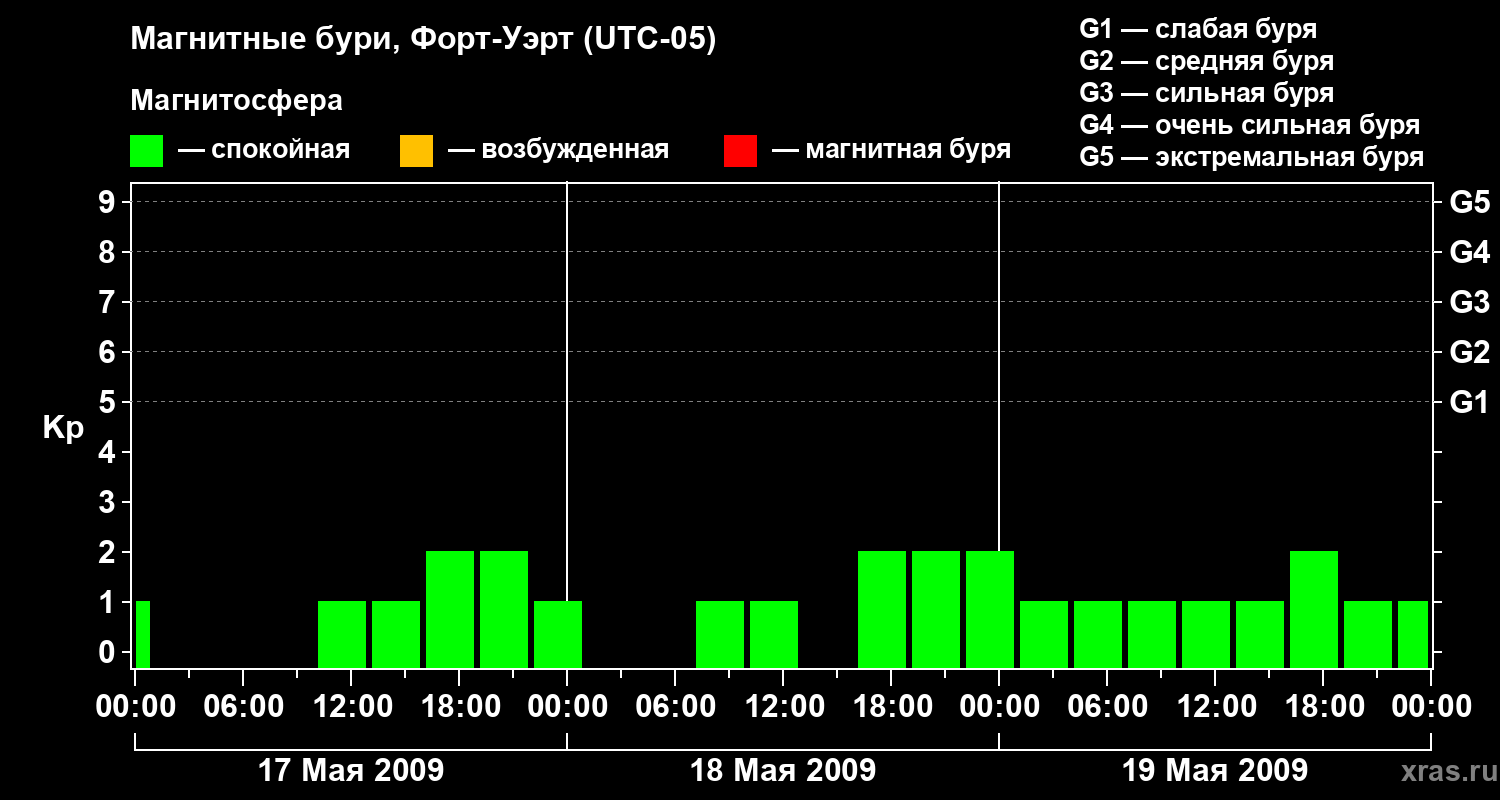This screenshot has width=1500, height=800.
Task: Click the date label 17 Мая 2009
Action: 351,770
